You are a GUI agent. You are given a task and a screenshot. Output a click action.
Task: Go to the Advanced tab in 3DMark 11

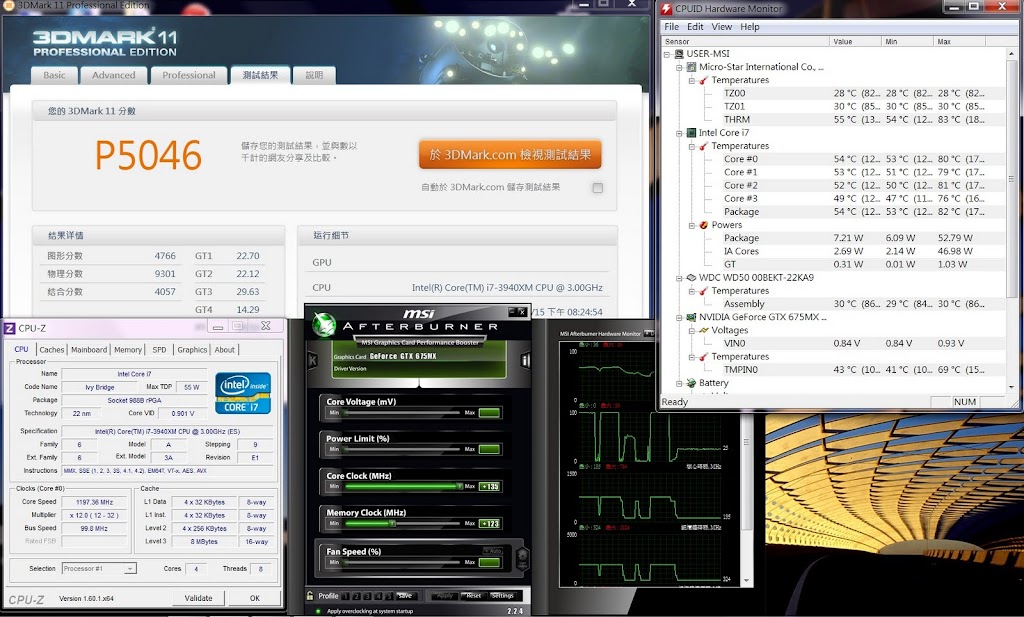pos(114,75)
